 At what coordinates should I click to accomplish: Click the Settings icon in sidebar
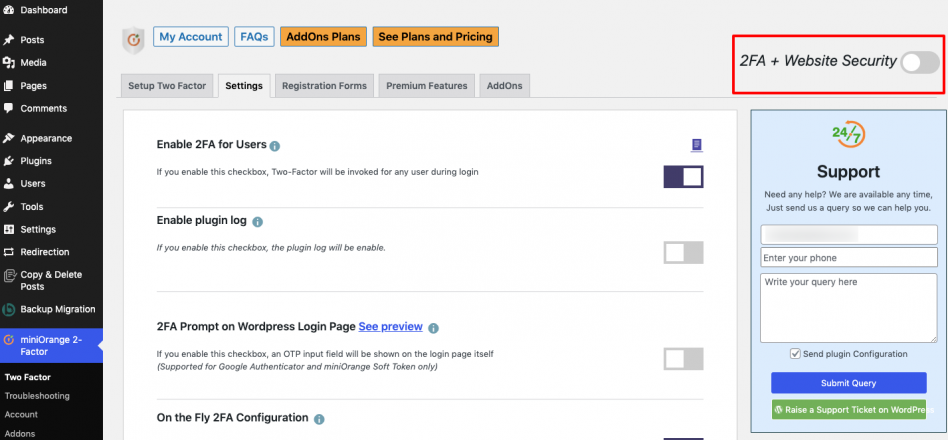(8, 229)
